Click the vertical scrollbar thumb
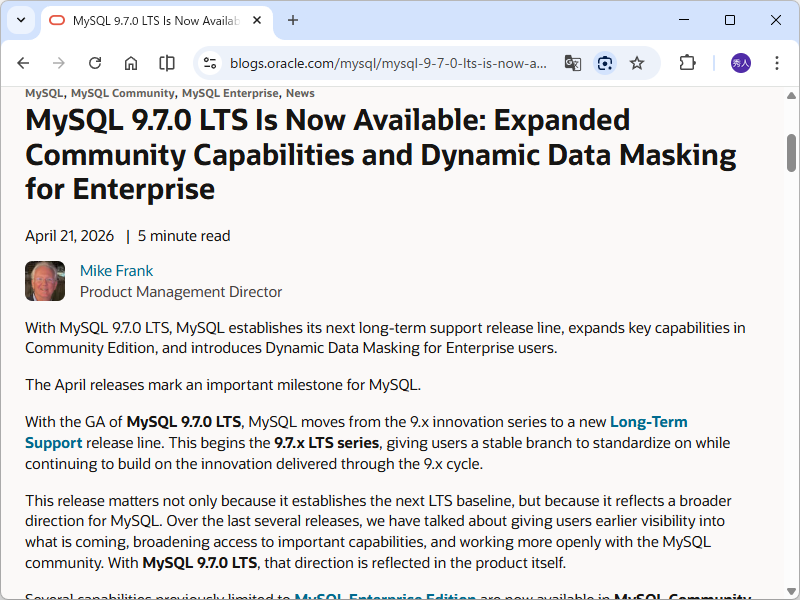Image resolution: width=800 pixels, height=600 pixels. (791, 153)
